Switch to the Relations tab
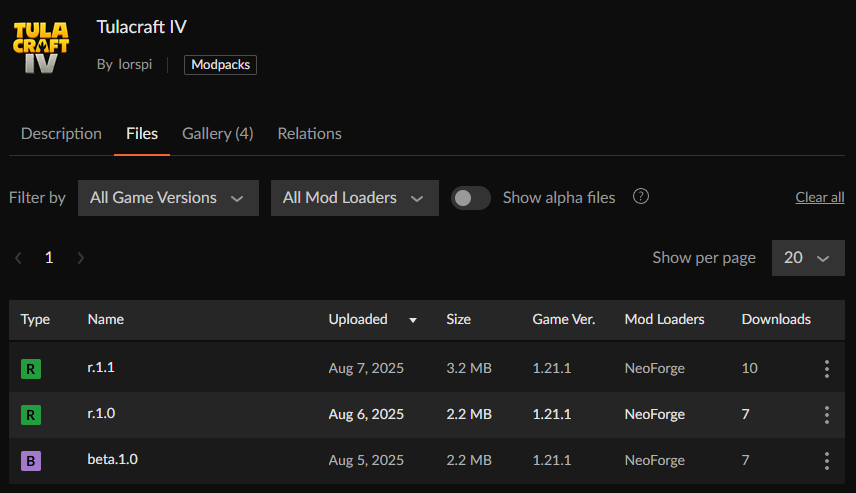The height and width of the screenshot is (493, 856). click(309, 134)
